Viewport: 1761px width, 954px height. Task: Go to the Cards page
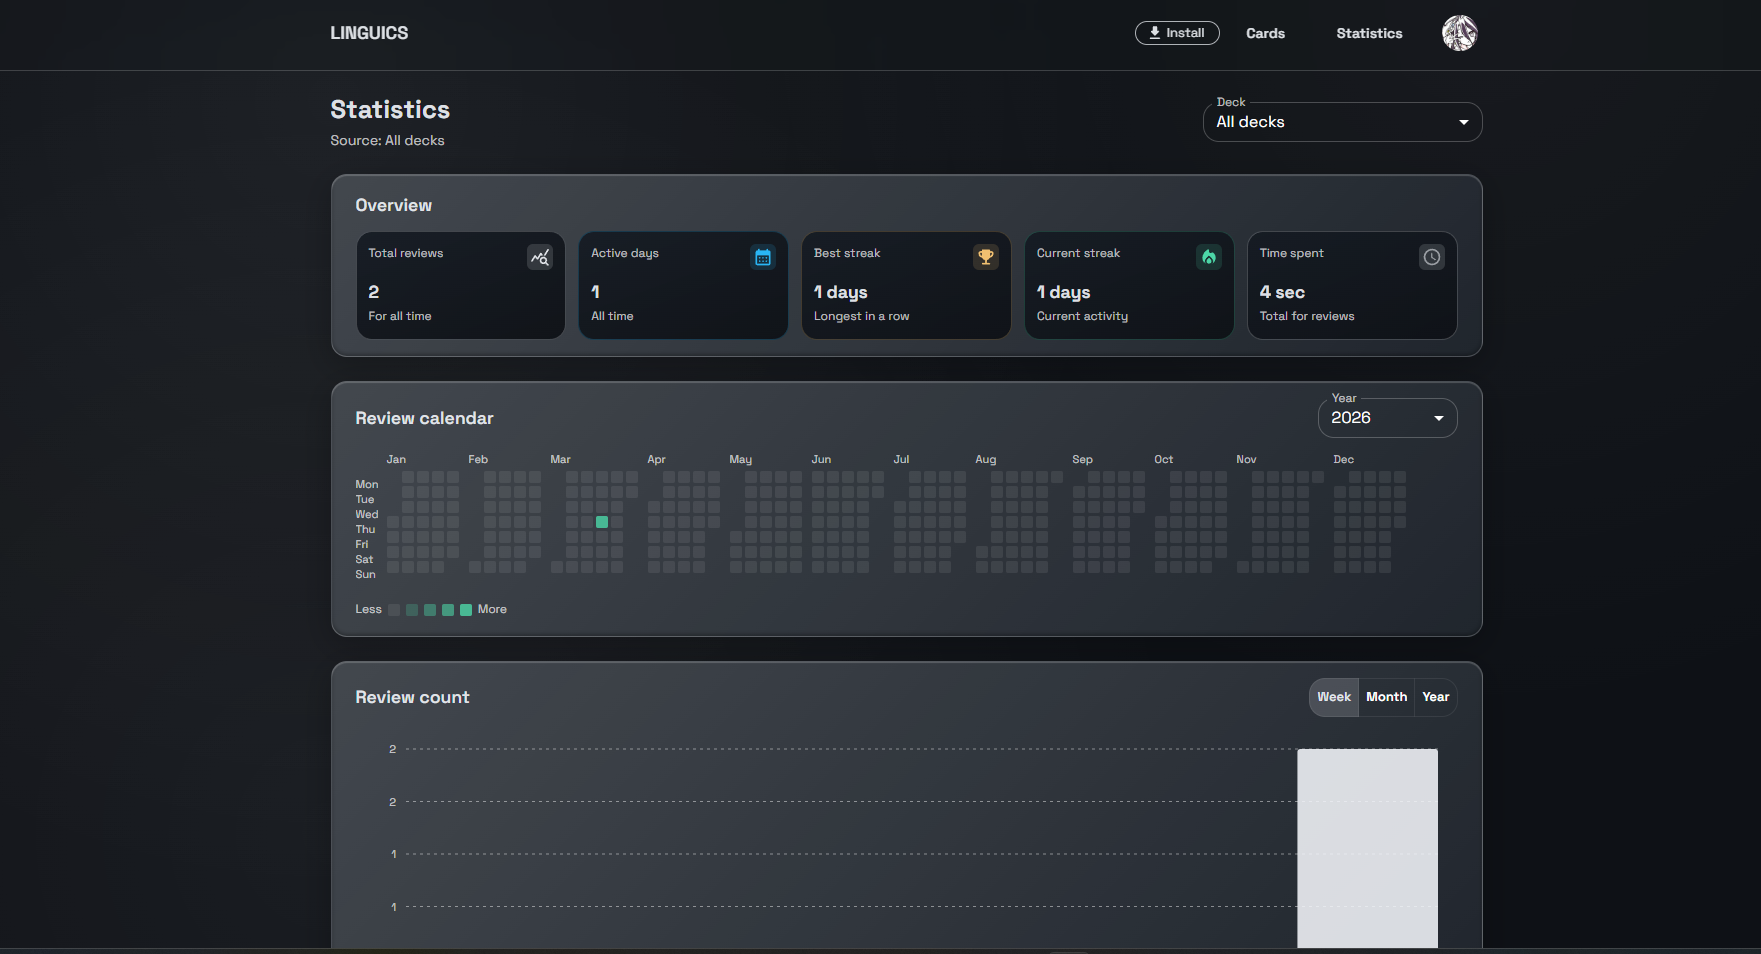point(1265,33)
